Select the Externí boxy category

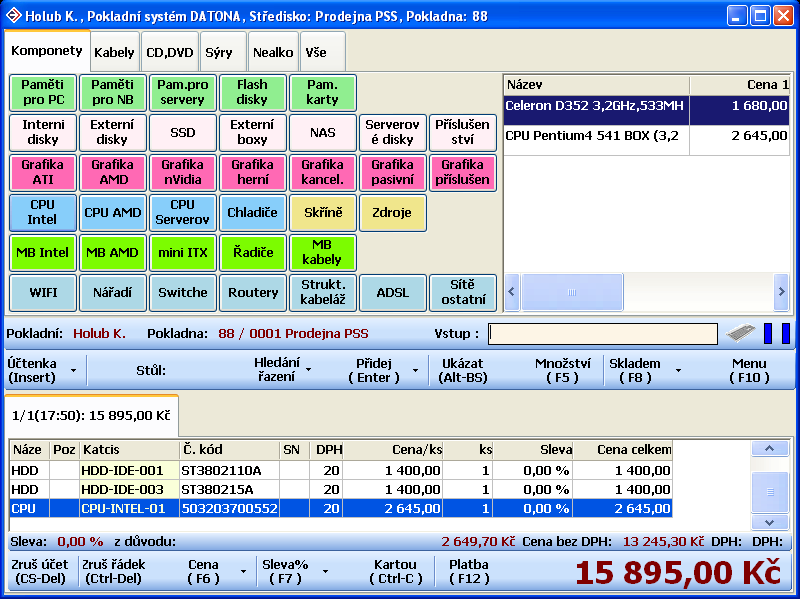253,133
